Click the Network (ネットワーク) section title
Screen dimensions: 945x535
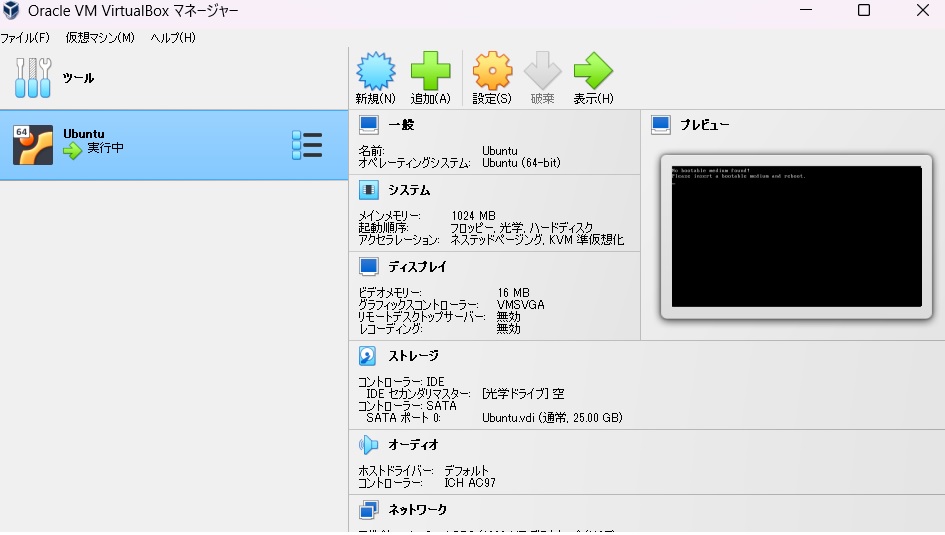coord(418,510)
